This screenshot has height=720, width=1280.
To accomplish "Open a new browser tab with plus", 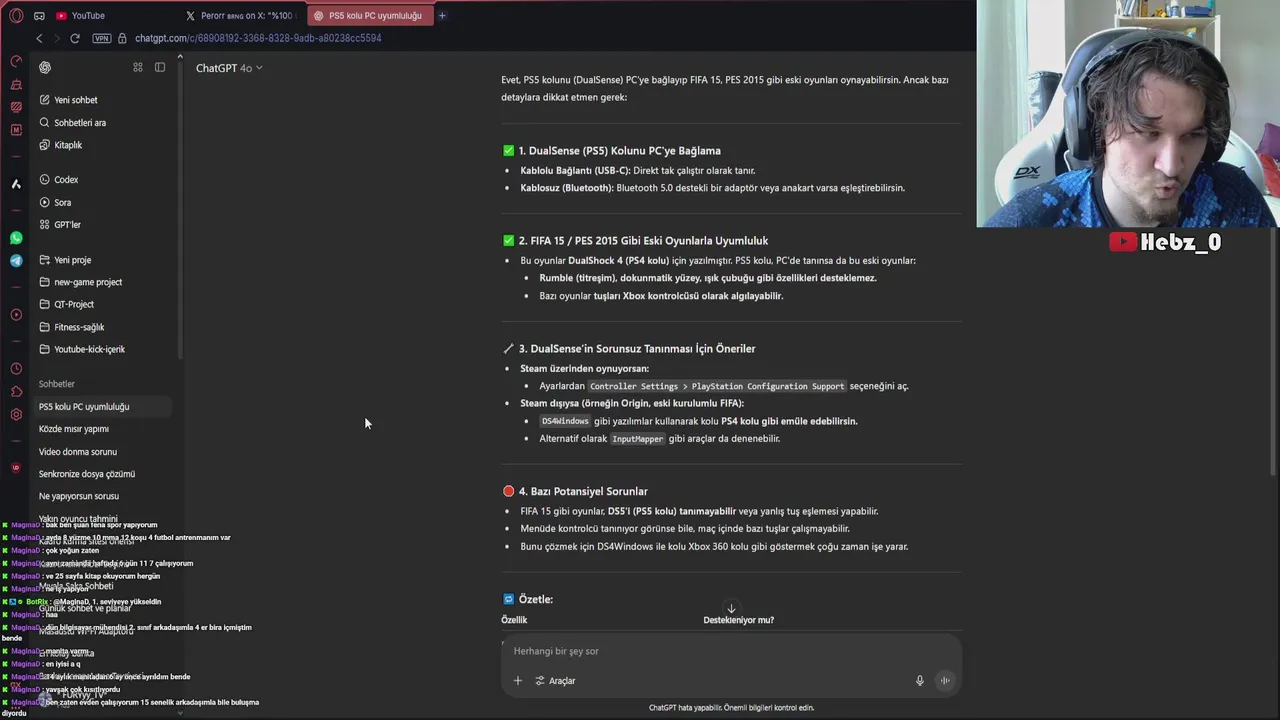I will 442,15.
